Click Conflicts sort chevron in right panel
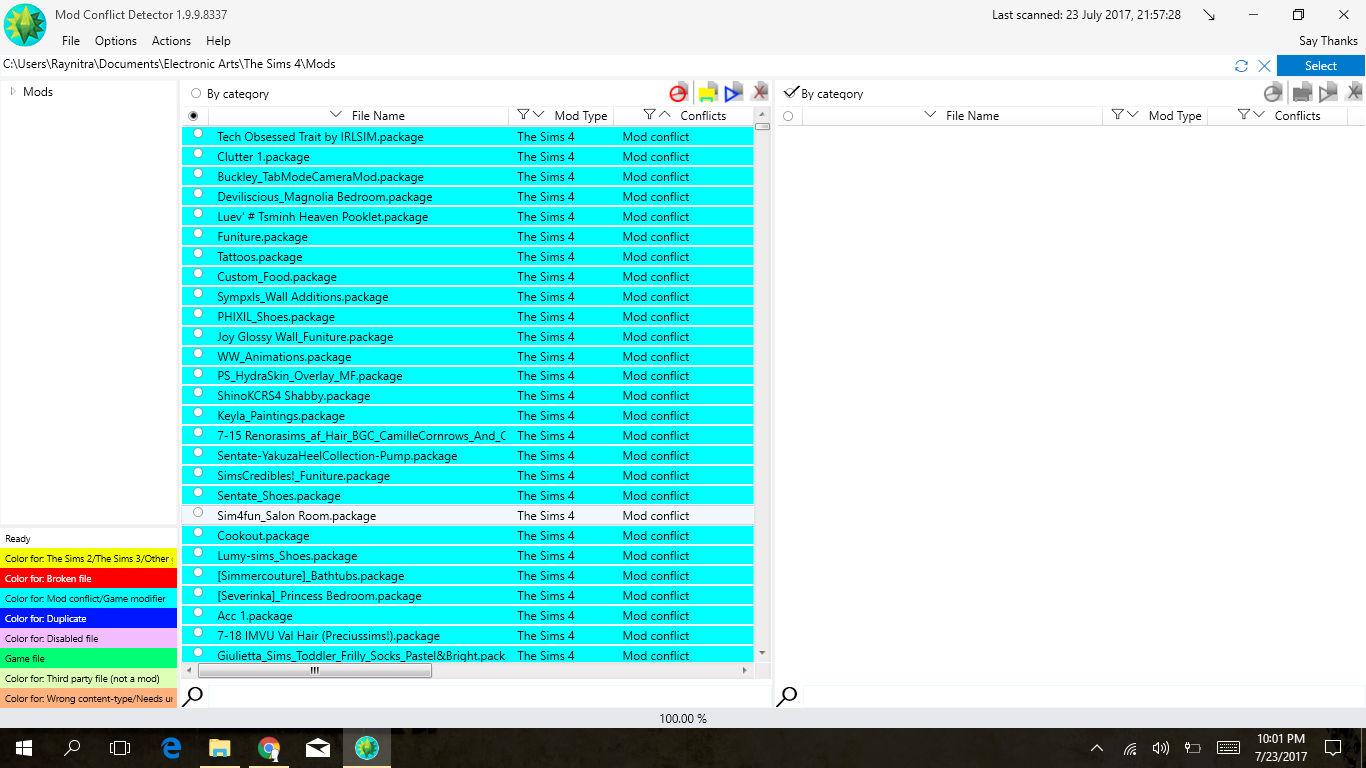The width and height of the screenshot is (1366, 768). (1259, 115)
